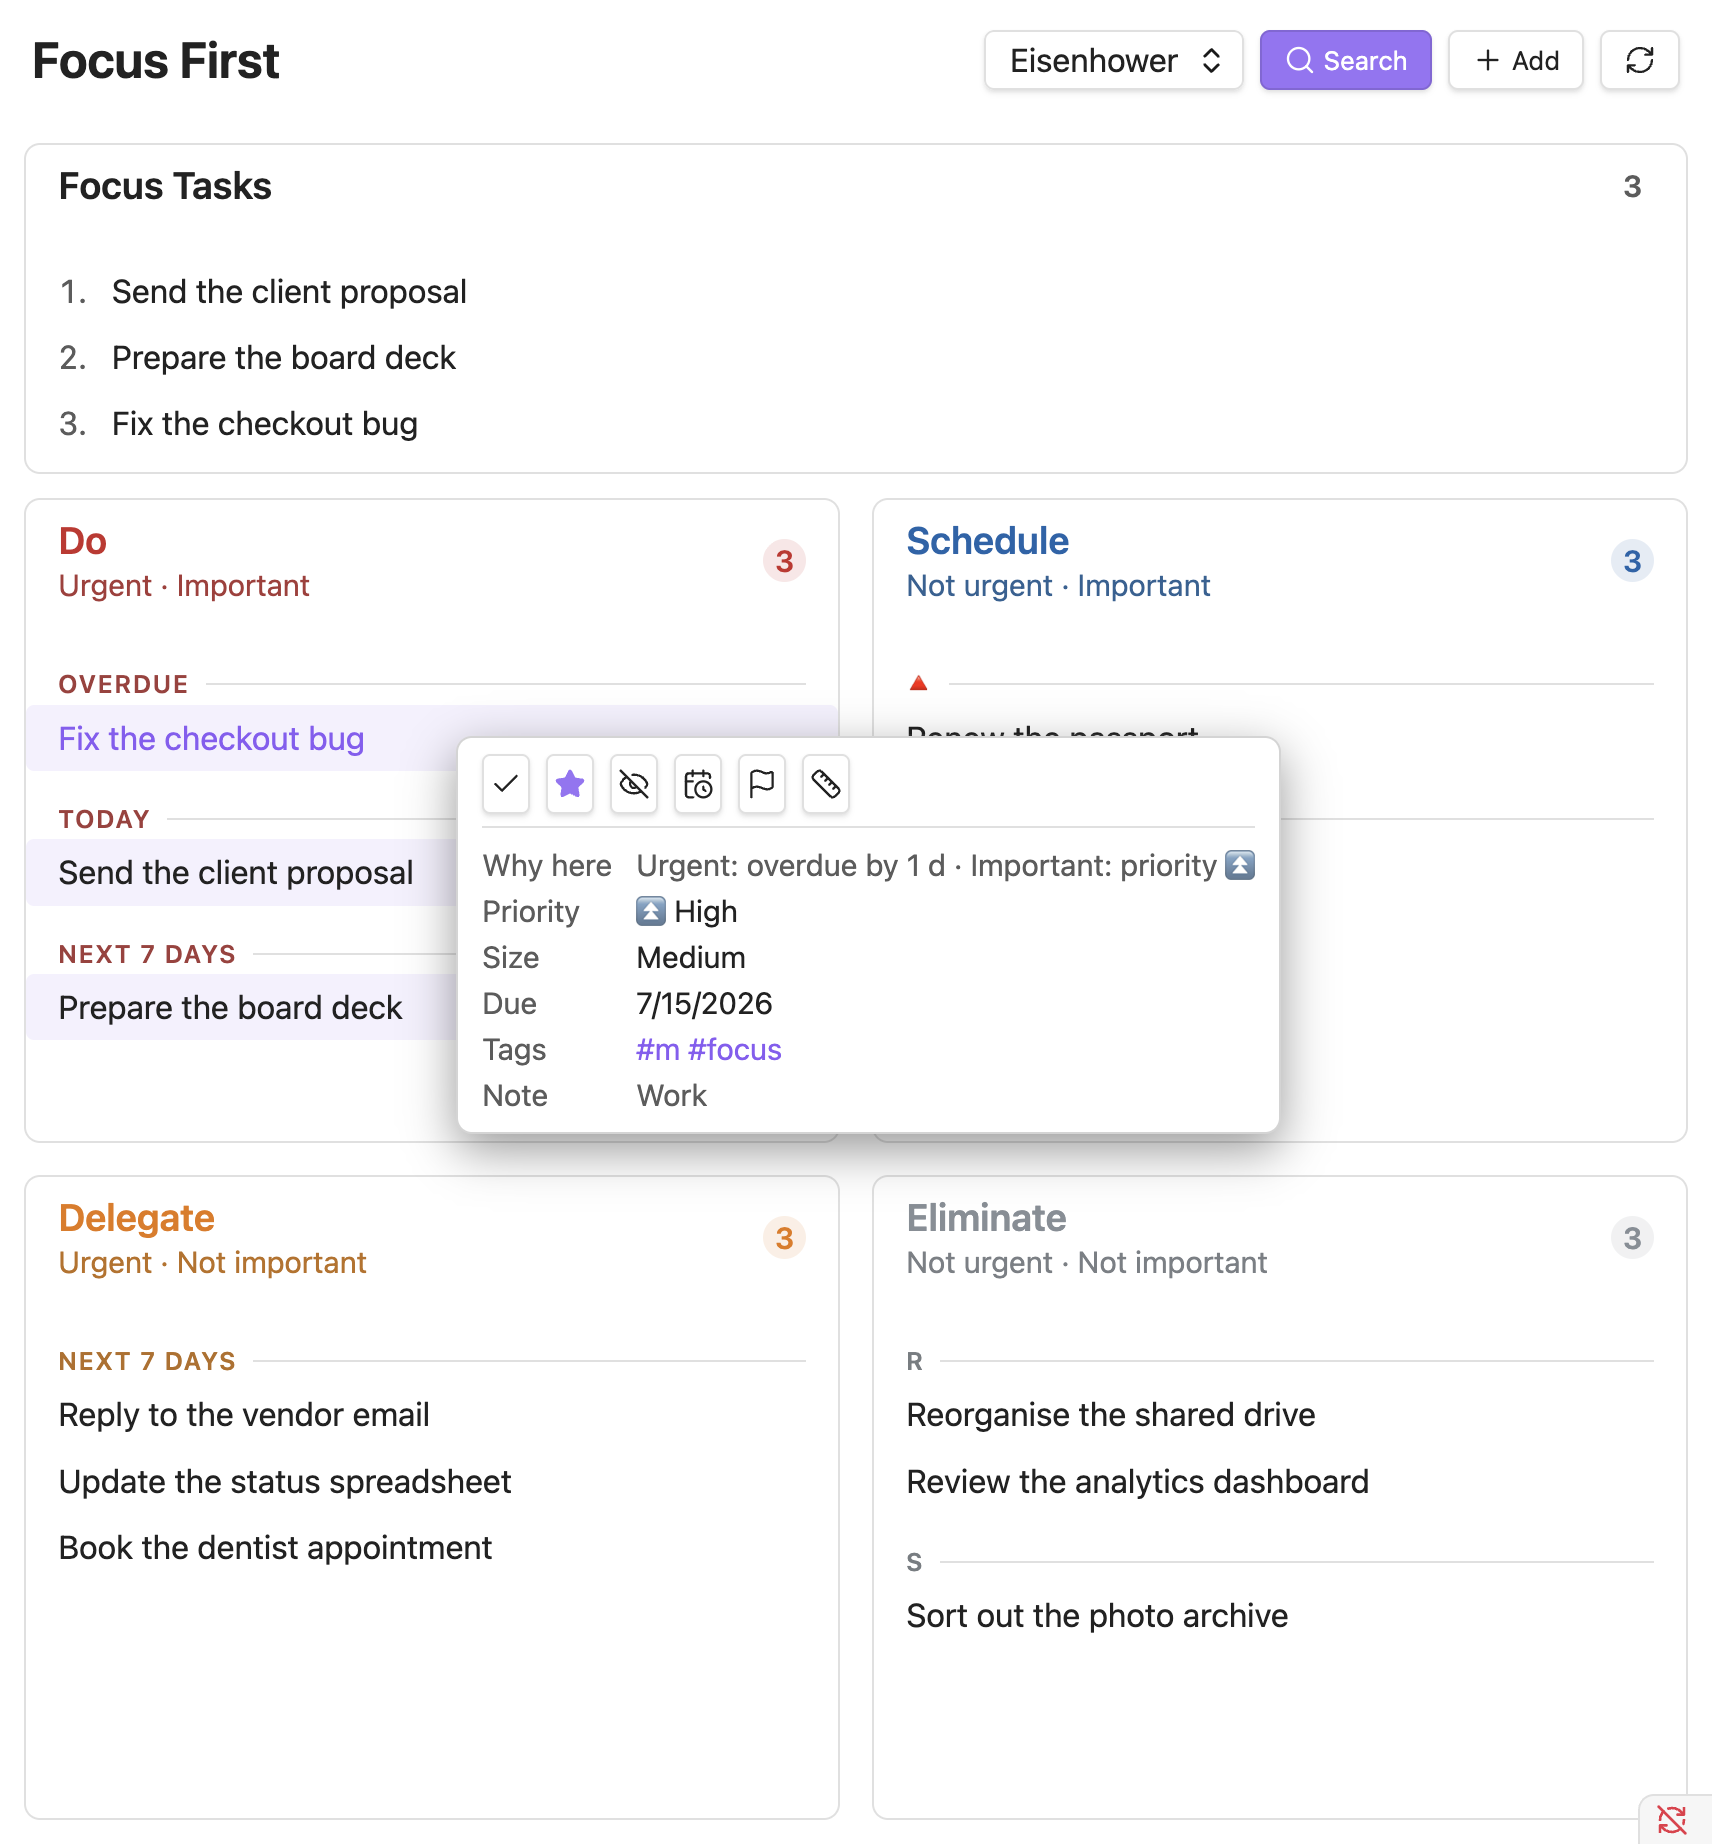Open Update the status spreadsheet task
Viewport: 1712px width, 1844px height.
[285, 1482]
